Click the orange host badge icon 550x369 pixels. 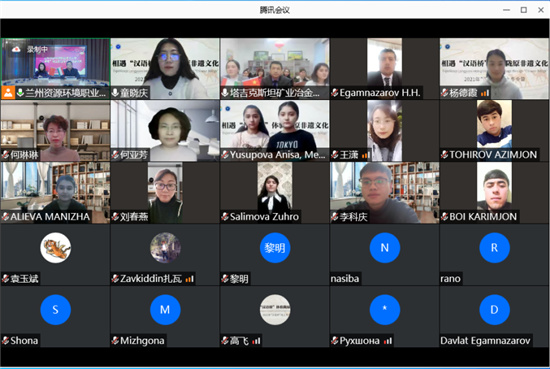(x=8, y=93)
